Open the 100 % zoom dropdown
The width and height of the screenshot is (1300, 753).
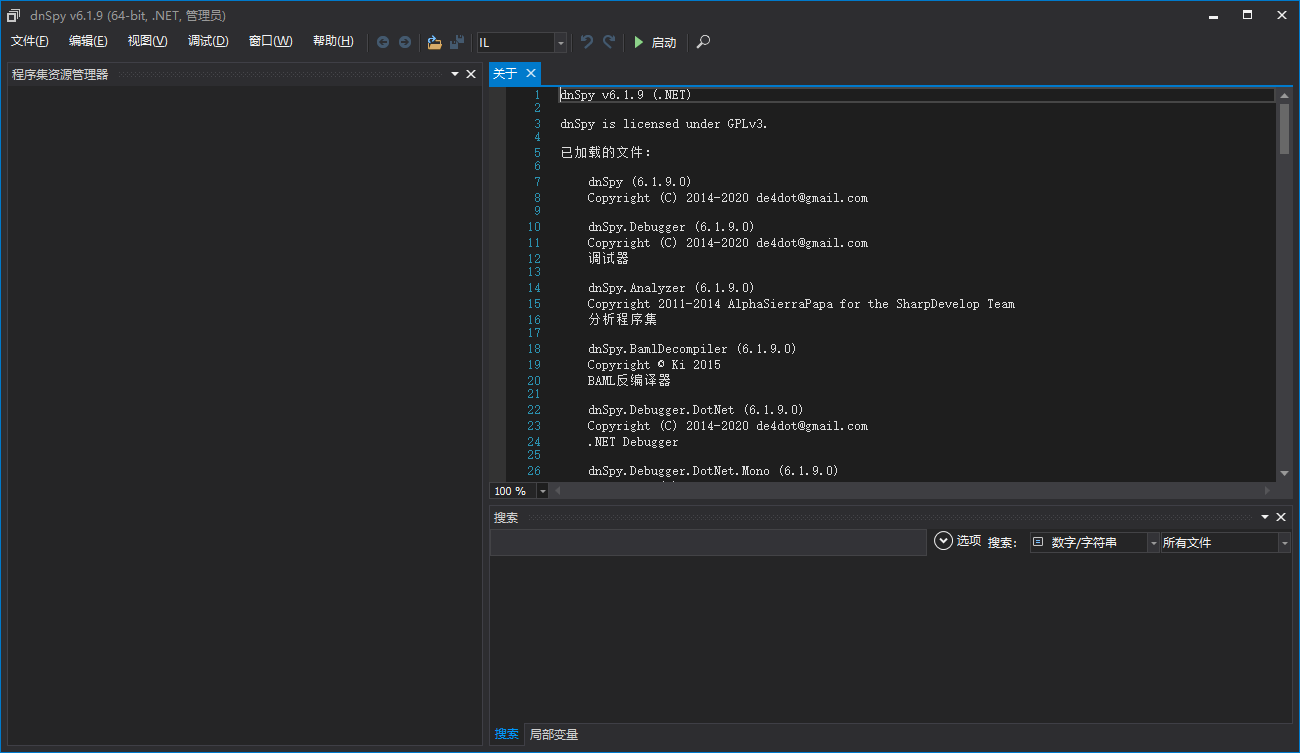coord(543,491)
